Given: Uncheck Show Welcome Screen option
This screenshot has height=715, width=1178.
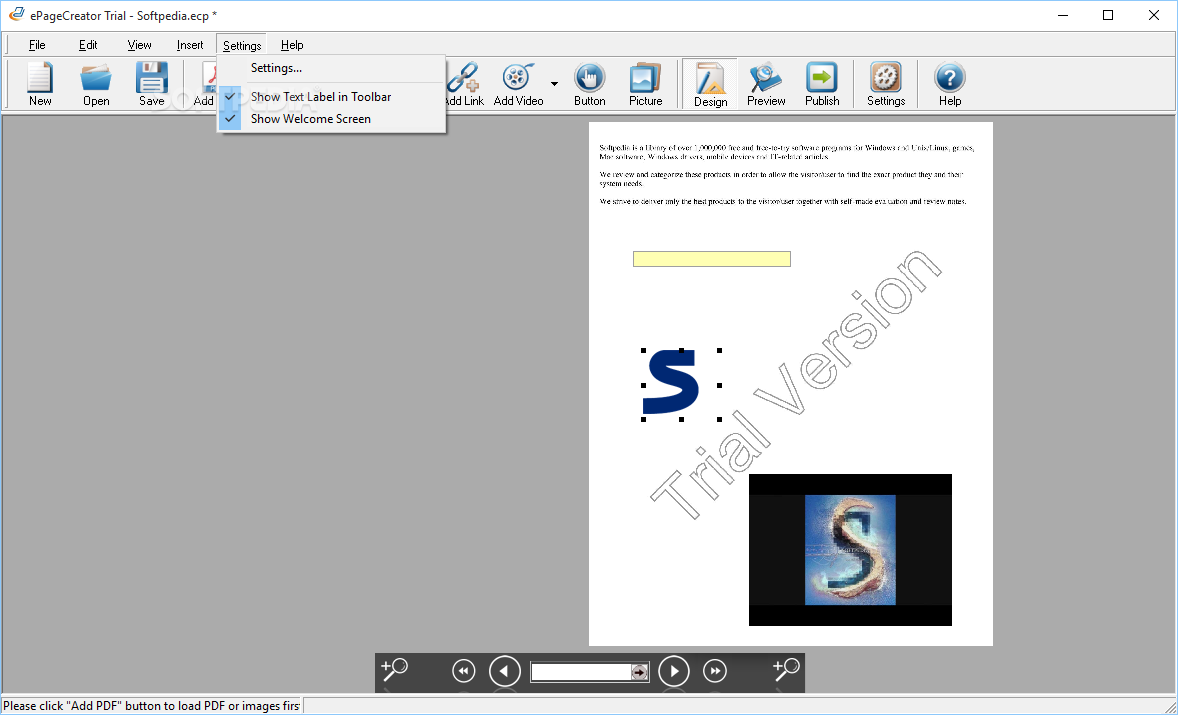Looking at the screenshot, I should pyautogui.click(x=331, y=119).
